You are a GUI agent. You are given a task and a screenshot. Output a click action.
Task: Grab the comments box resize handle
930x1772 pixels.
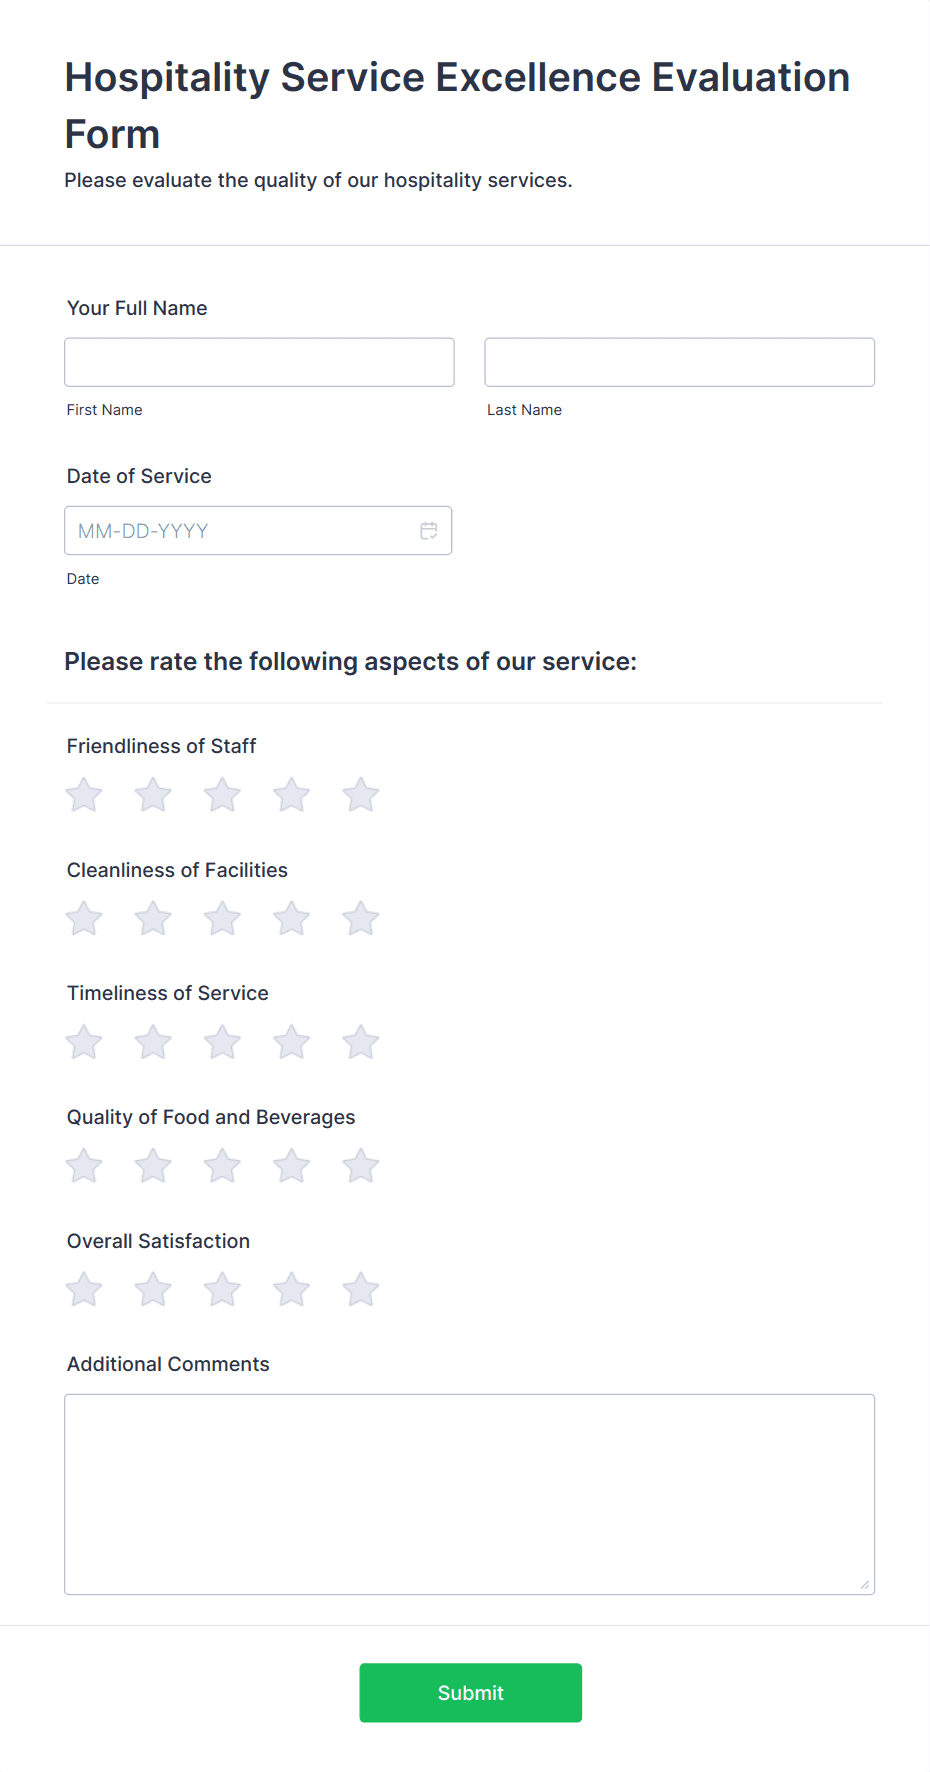tap(865, 1584)
